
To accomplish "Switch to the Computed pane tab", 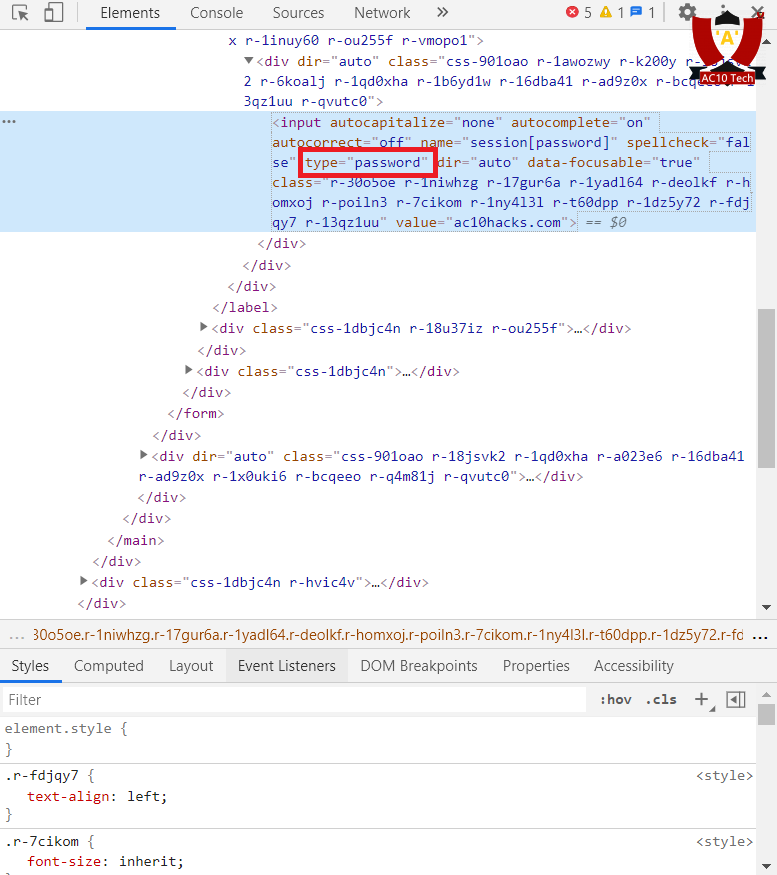I will pos(109,666).
